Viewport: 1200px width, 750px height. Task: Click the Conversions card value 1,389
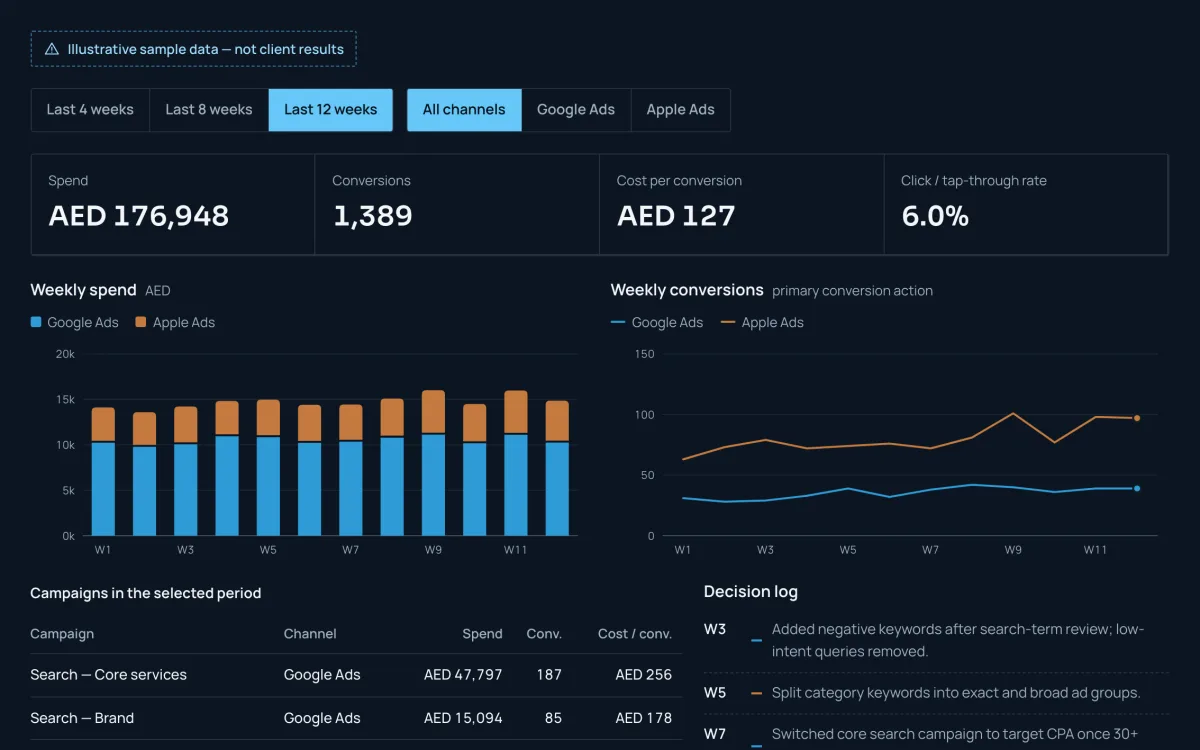click(x=373, y=216)
